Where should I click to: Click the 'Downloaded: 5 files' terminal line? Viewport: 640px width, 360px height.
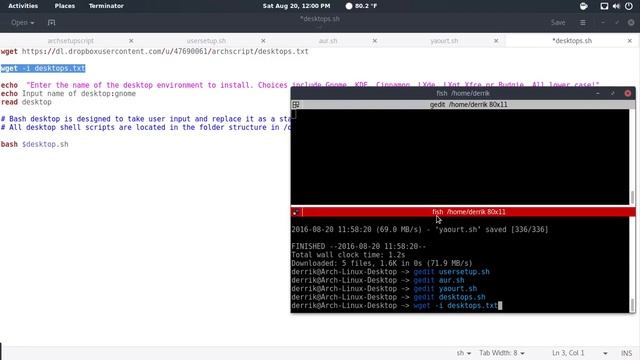tap(382, 263)
